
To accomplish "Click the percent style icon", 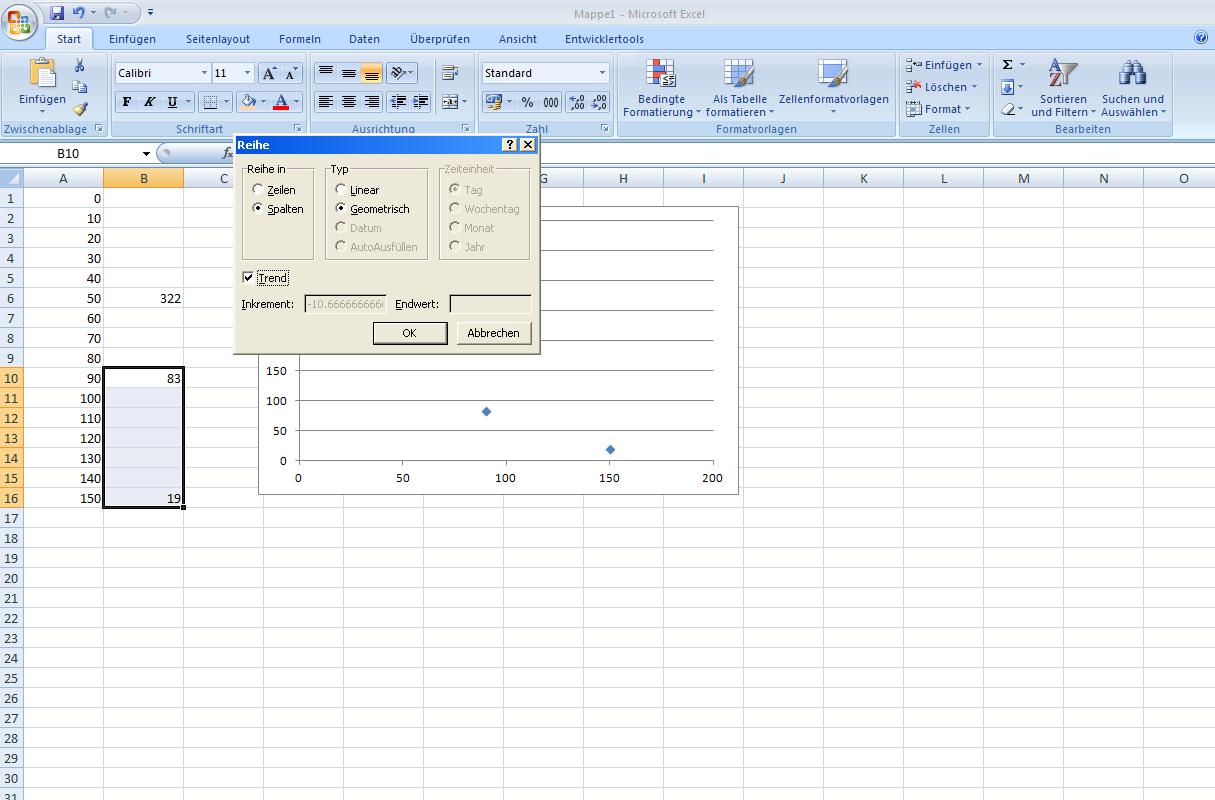I will pos(527,102).
